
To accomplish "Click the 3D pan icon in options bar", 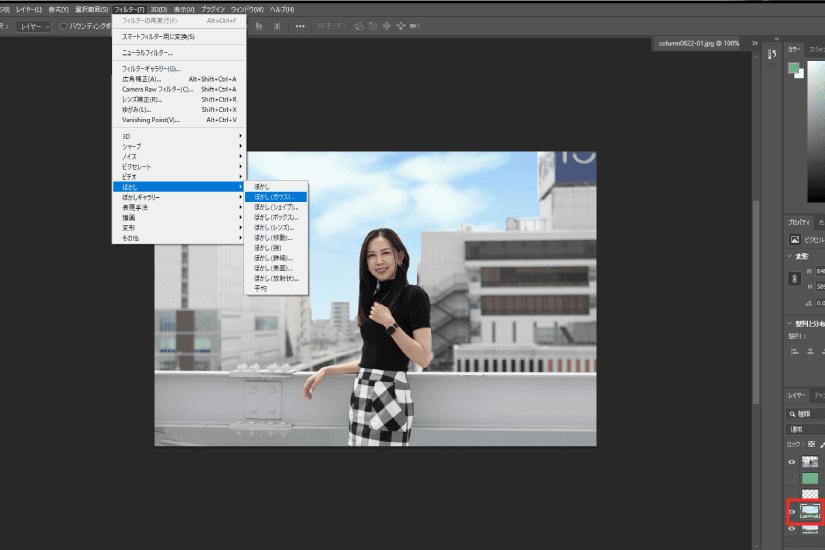I will 387,26.
